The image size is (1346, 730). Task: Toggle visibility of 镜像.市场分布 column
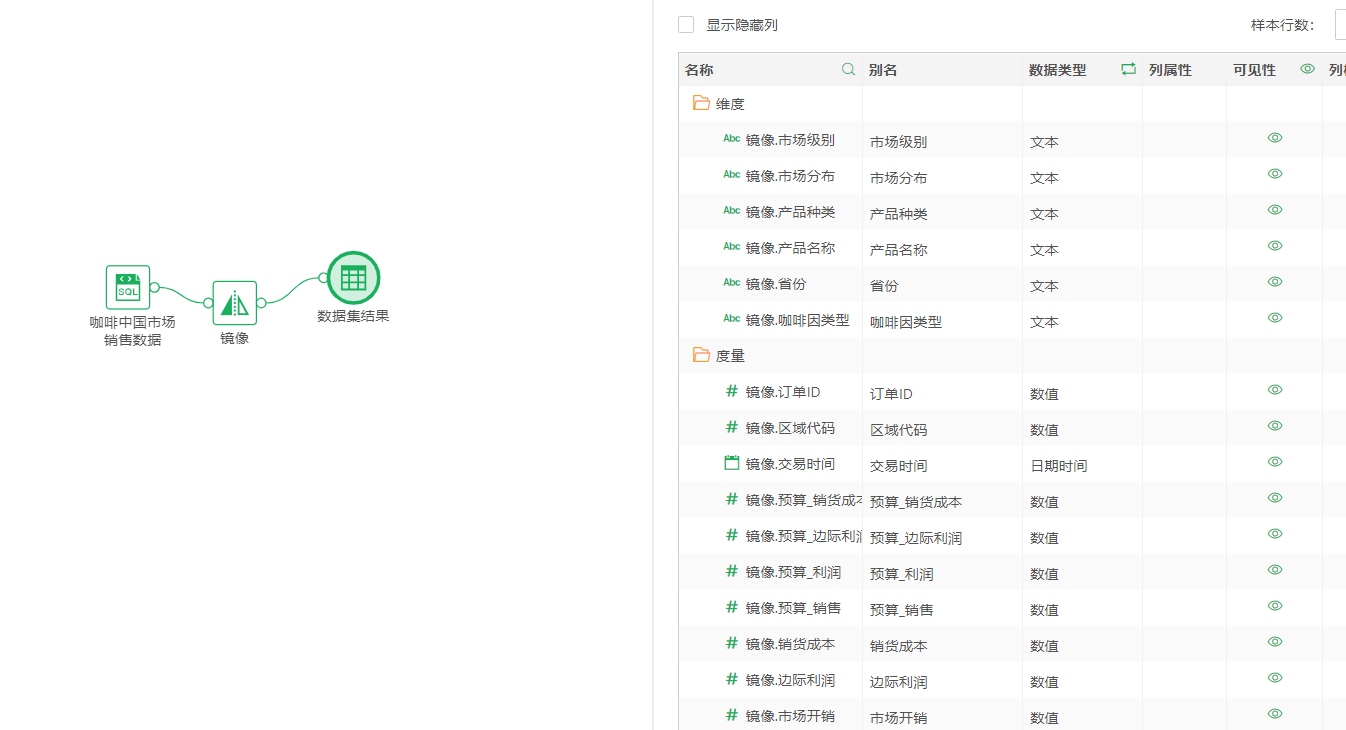(1275, 174)
